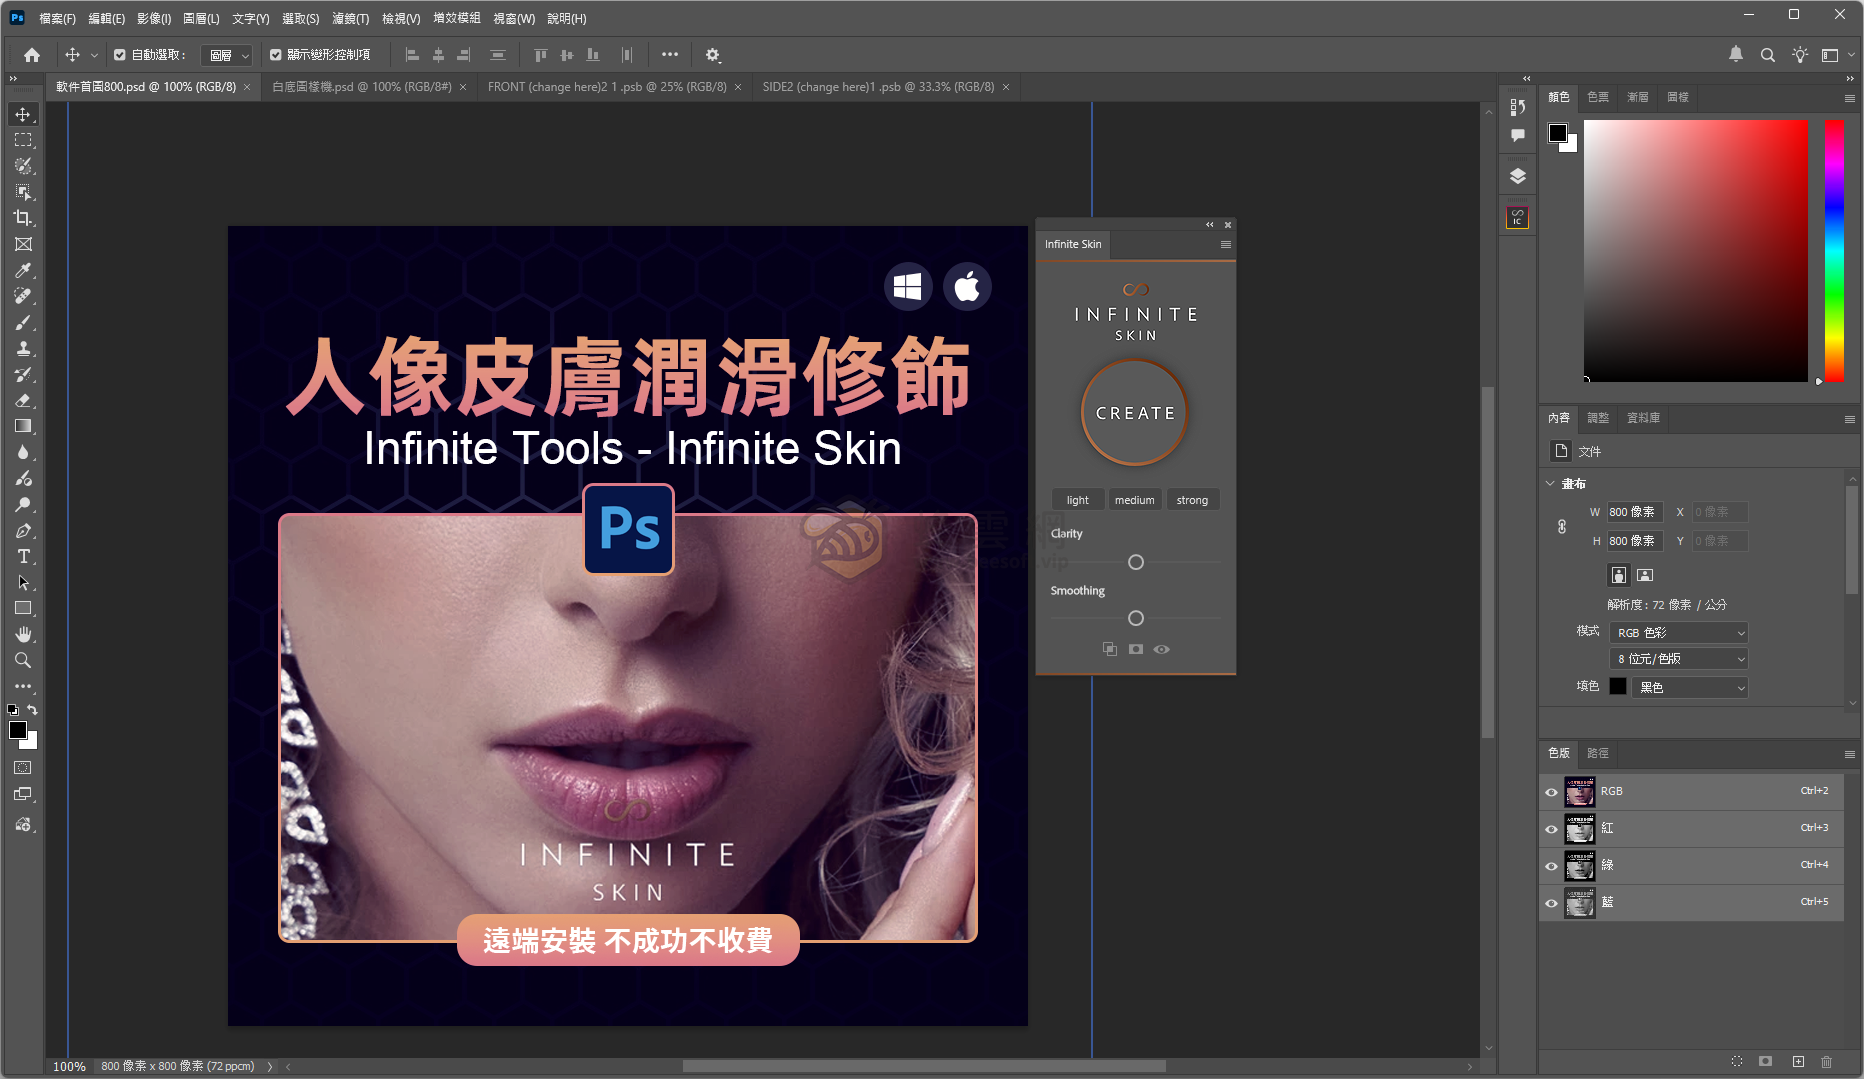The width and height of the screenshot is (1864, 1079).
Task: Open the 黑色 fill color dropdown
Action: click(1690, 688)
